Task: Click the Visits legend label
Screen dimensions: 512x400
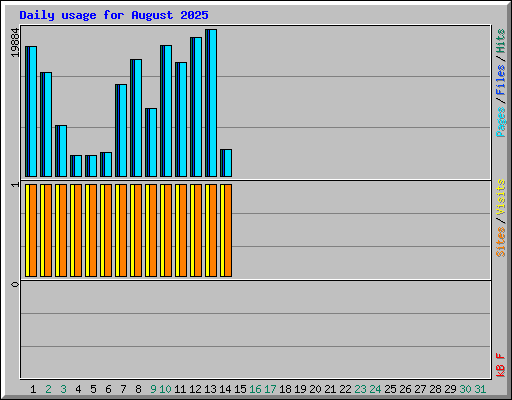Action: tap(501, 197)
